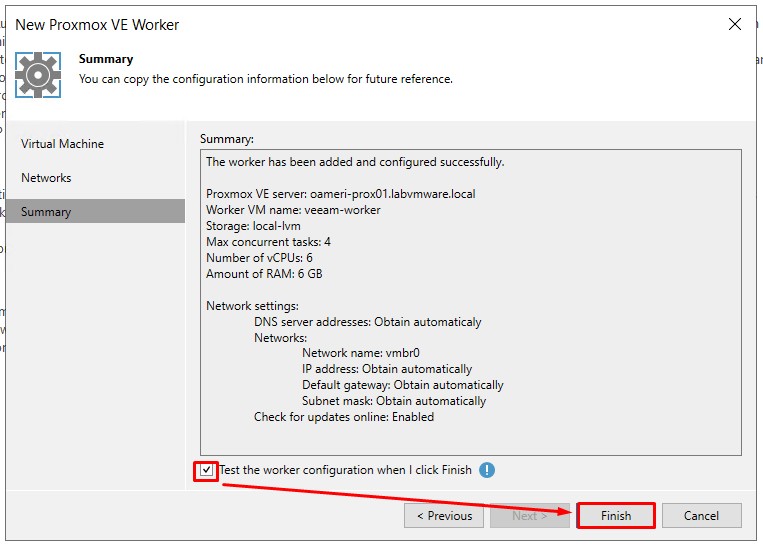This screenshot has height=546, width=763.
Task: Click the Proxmox VE server line in the summary
Action: click(x=340, y=194)
